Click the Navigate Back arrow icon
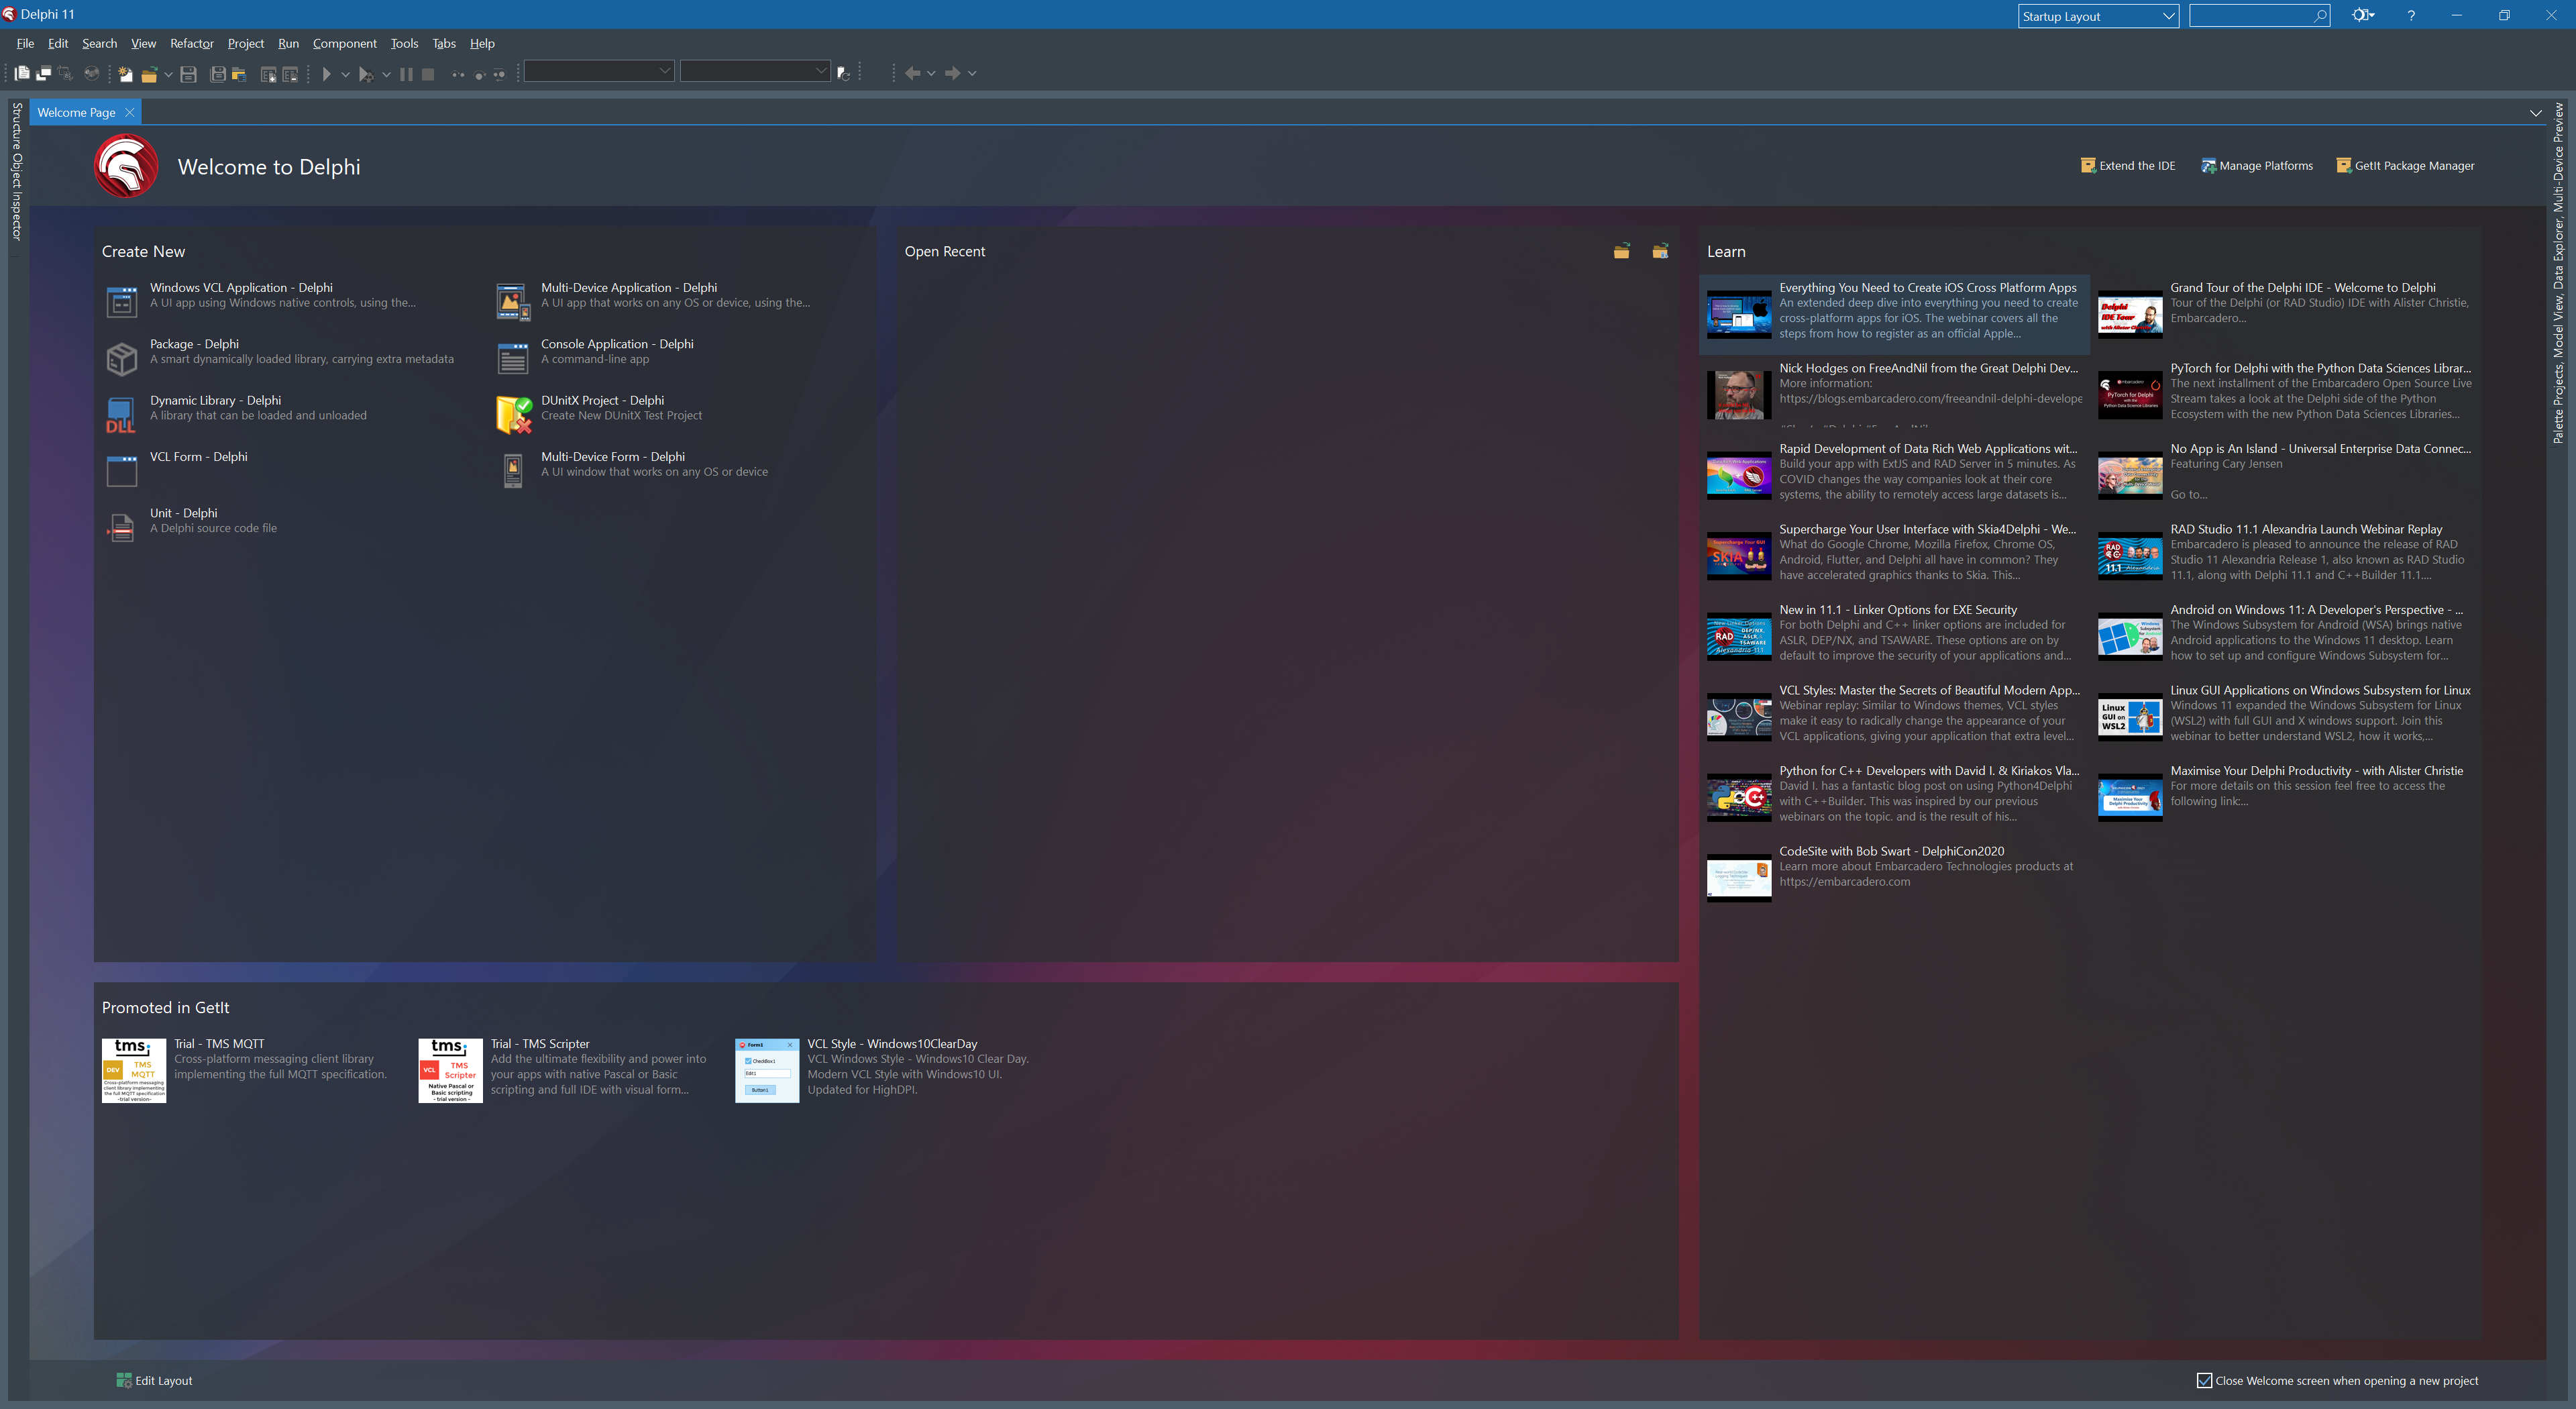The height and width of the screenshot is (1409, 2576). coord(912,73)
